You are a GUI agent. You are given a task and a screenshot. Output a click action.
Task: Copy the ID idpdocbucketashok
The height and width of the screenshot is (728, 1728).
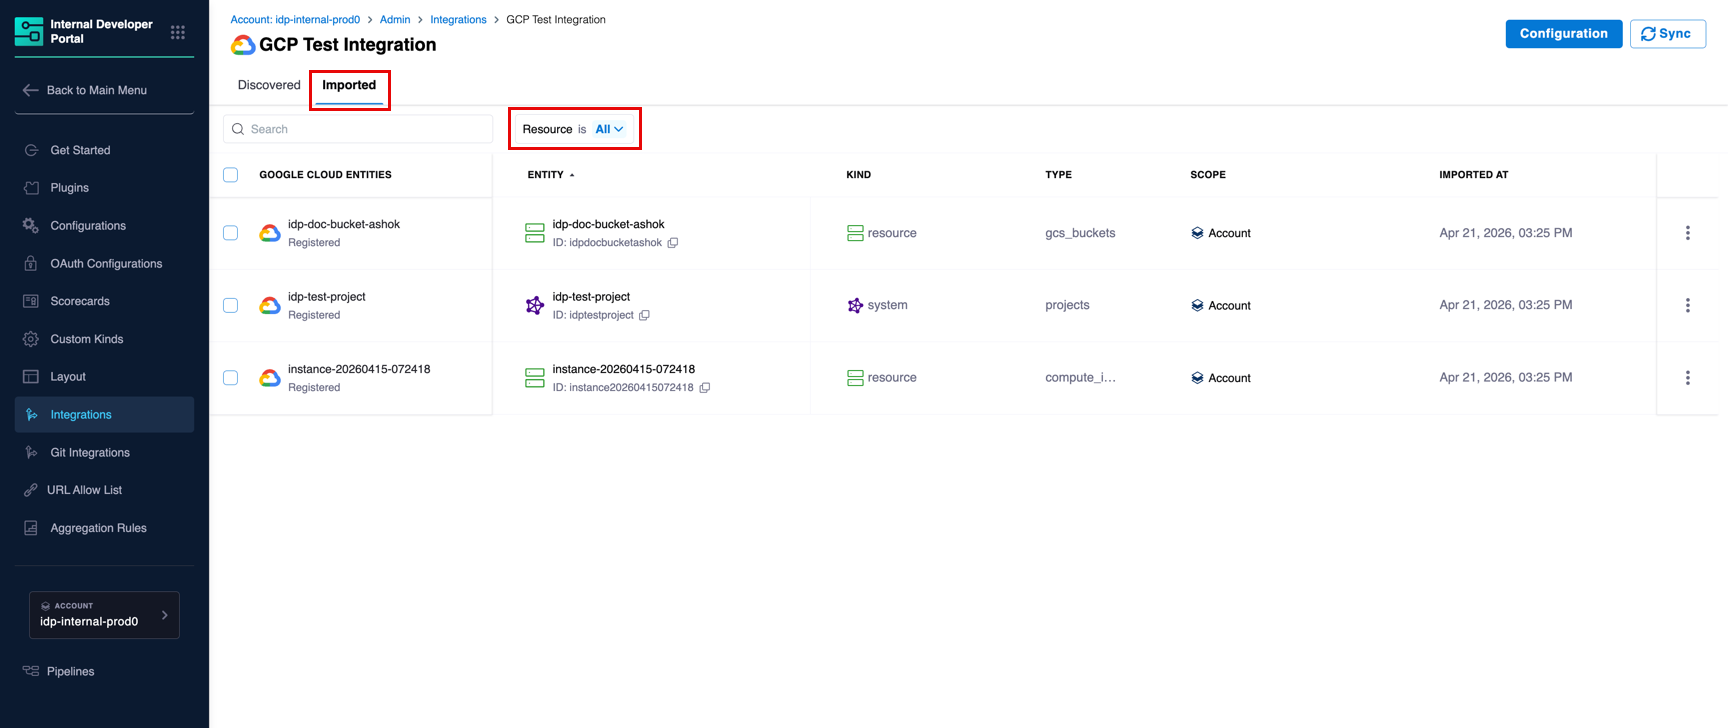coord(673,243)
